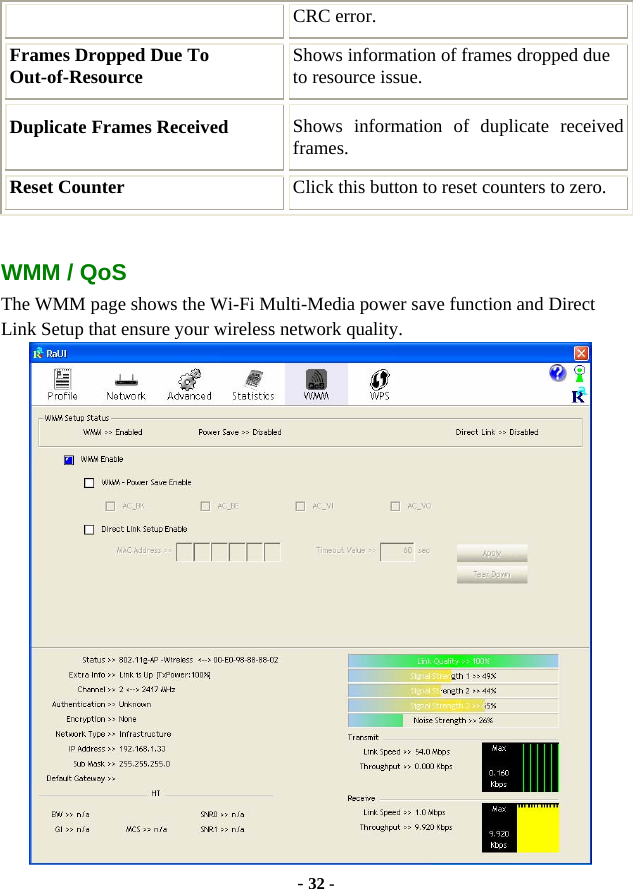Click the green antenna radio icon
This screenshot has height=889, width=633.
tap(580, 373)
